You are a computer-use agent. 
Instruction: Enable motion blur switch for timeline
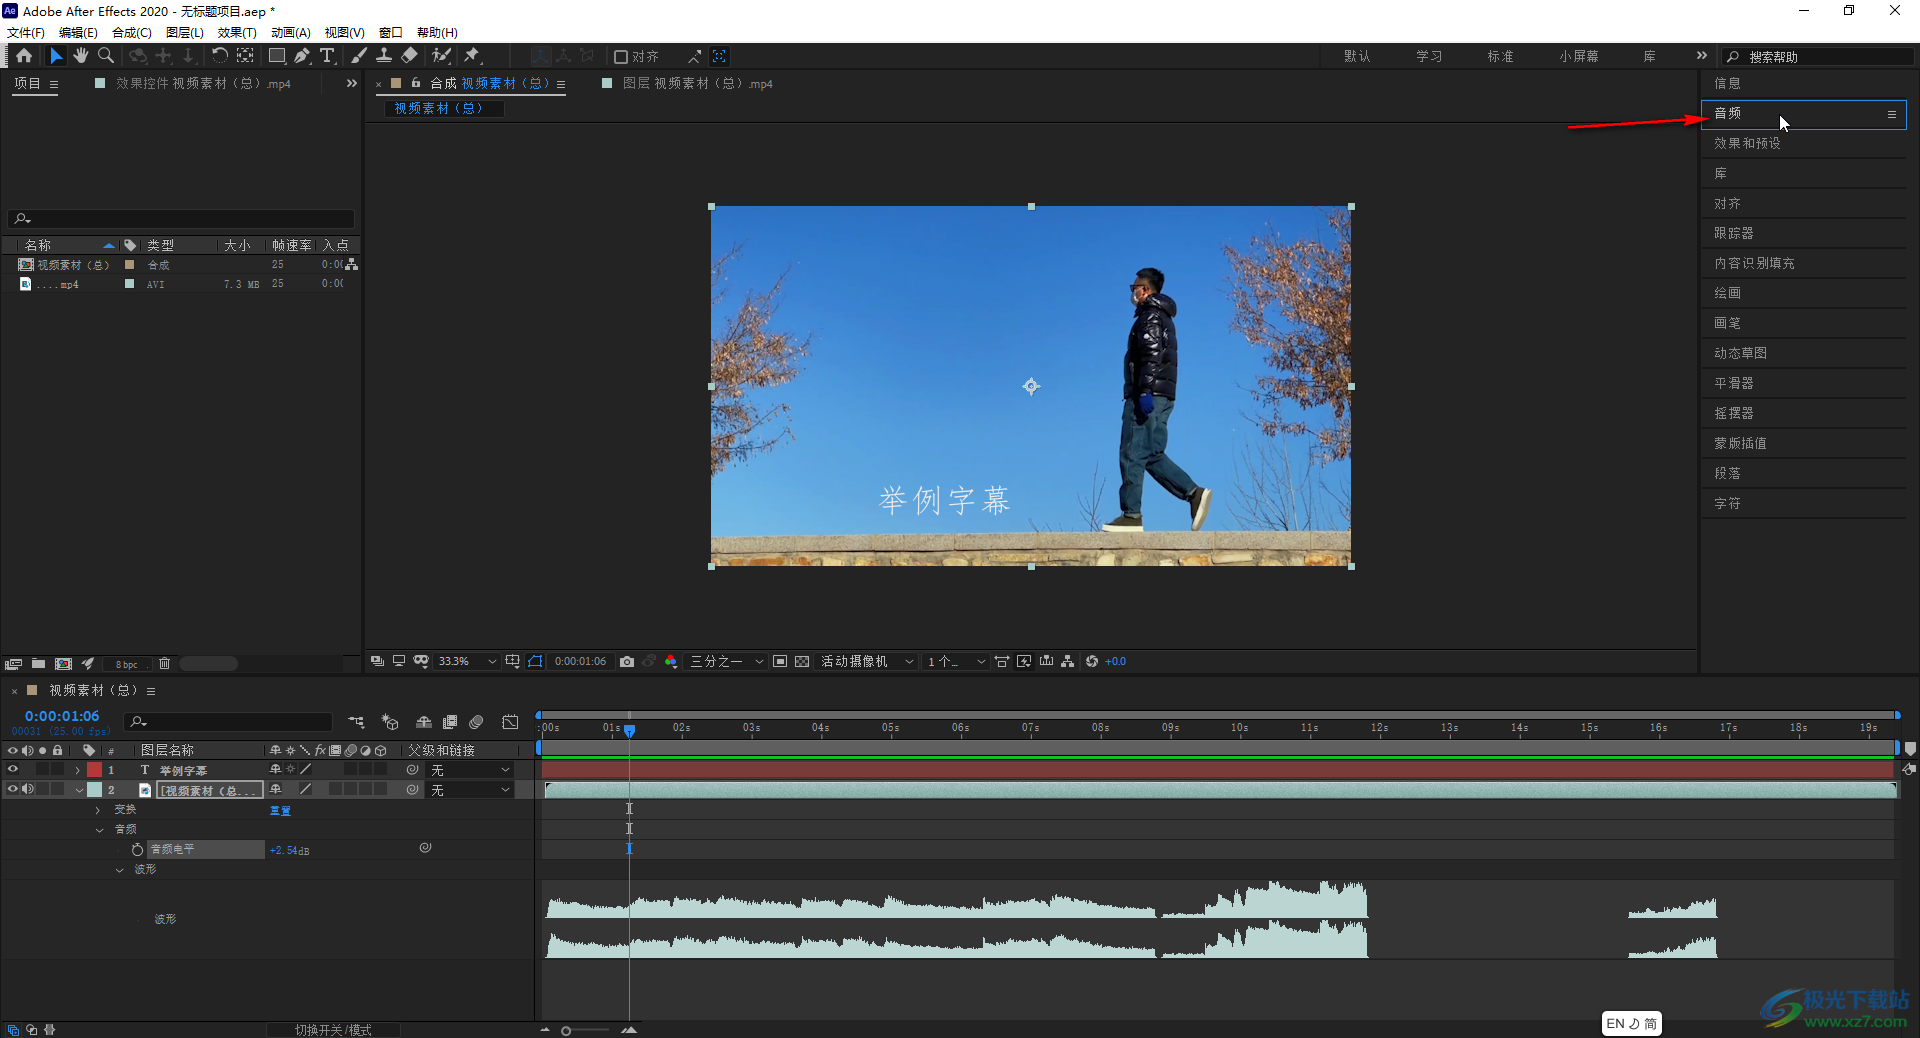(x=477, y=722)
